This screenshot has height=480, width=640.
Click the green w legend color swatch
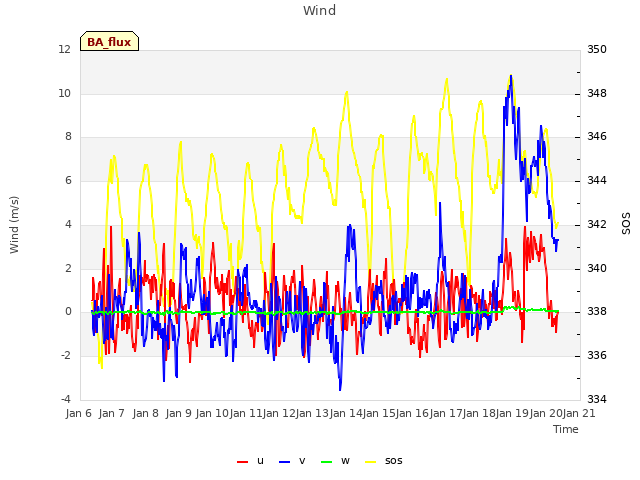[x=327, y=462]
